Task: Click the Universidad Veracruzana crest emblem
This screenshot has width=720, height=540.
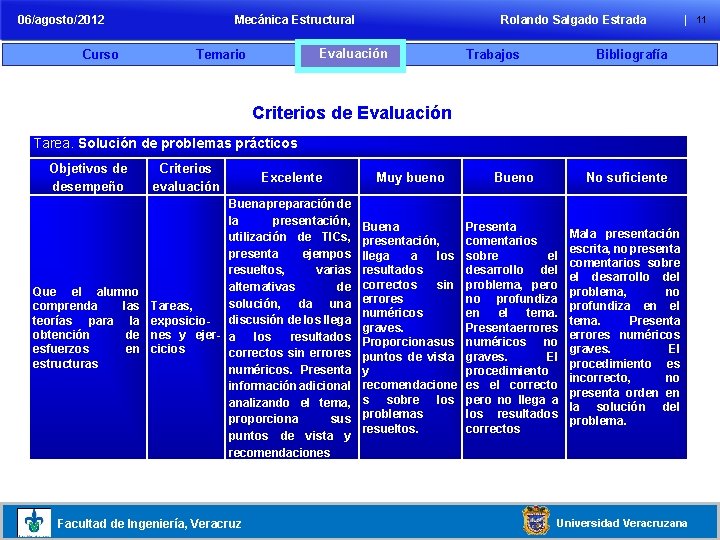Action: click(x=536, y=521)
